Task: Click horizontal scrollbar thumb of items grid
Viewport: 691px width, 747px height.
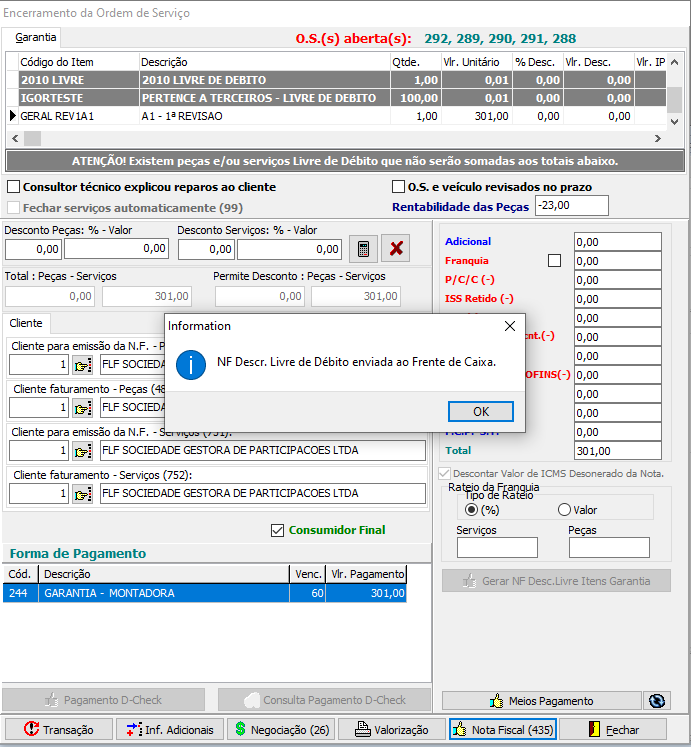Action: click(32, 139)
